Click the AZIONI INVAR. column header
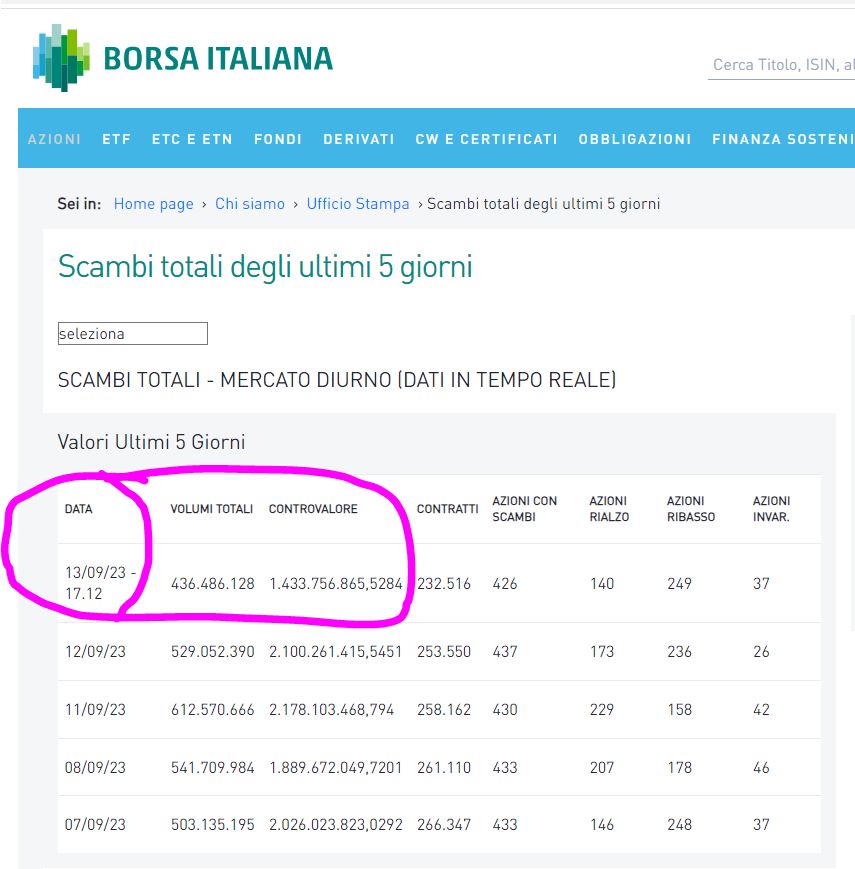 [771, 509]
